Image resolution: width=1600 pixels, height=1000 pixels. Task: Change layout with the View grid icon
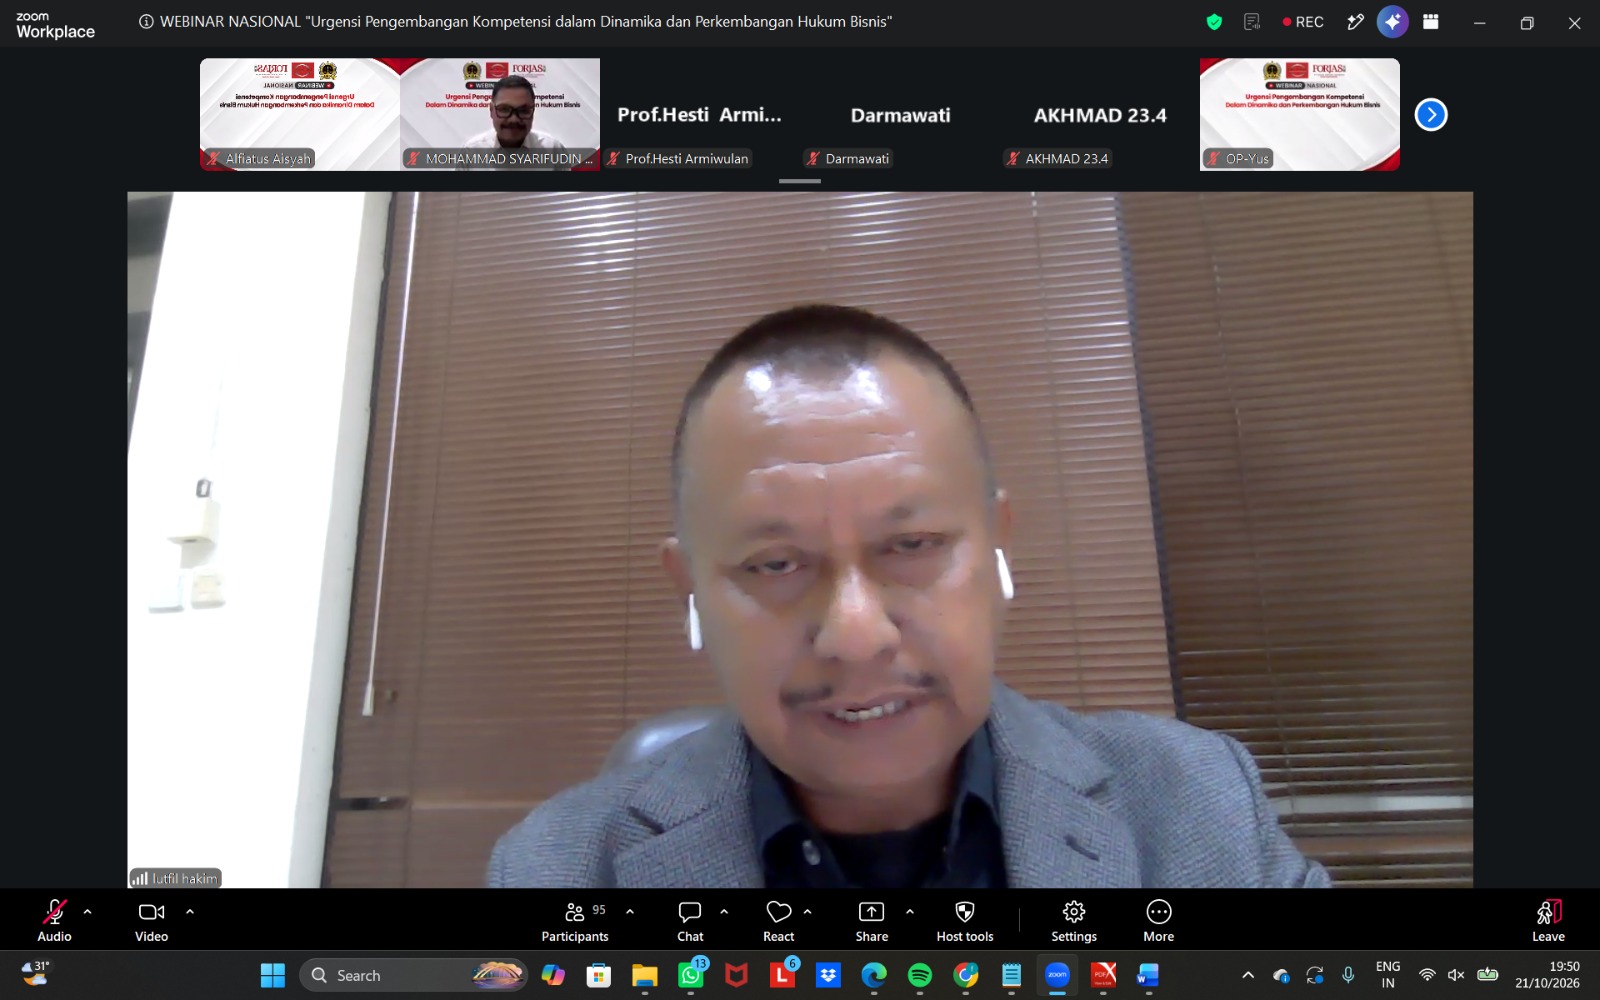pos(1431,22)
